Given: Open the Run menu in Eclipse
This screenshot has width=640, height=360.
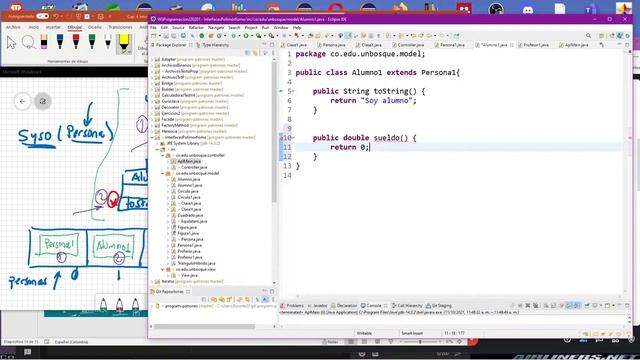Looking at the screenshot, I should [265, 27].
